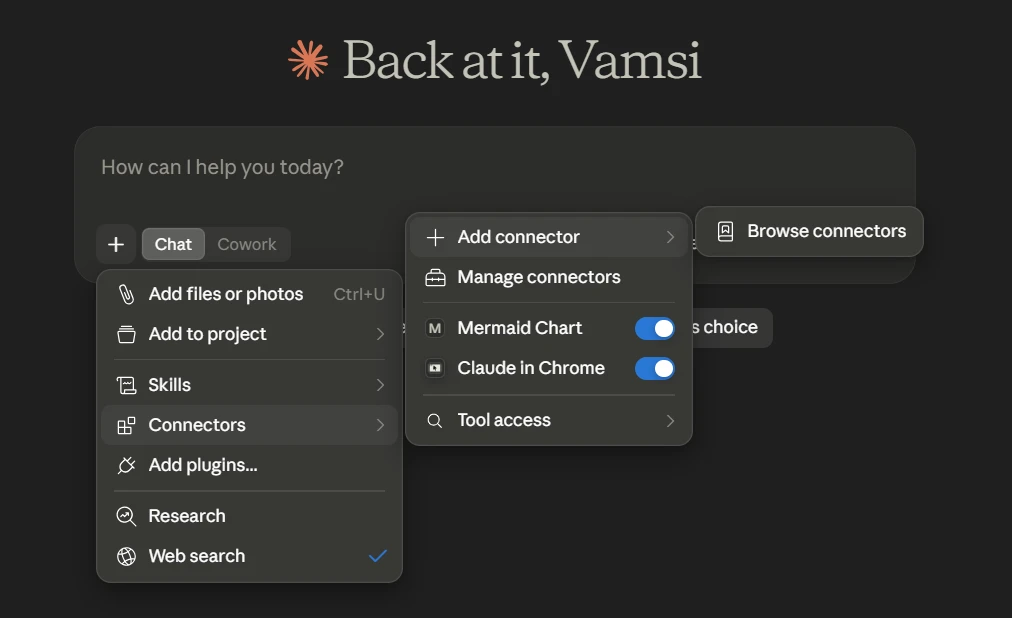Disable the Mermaid Chart connector toggle
Screen dimensions: 1012x618
tap(654, 328)
